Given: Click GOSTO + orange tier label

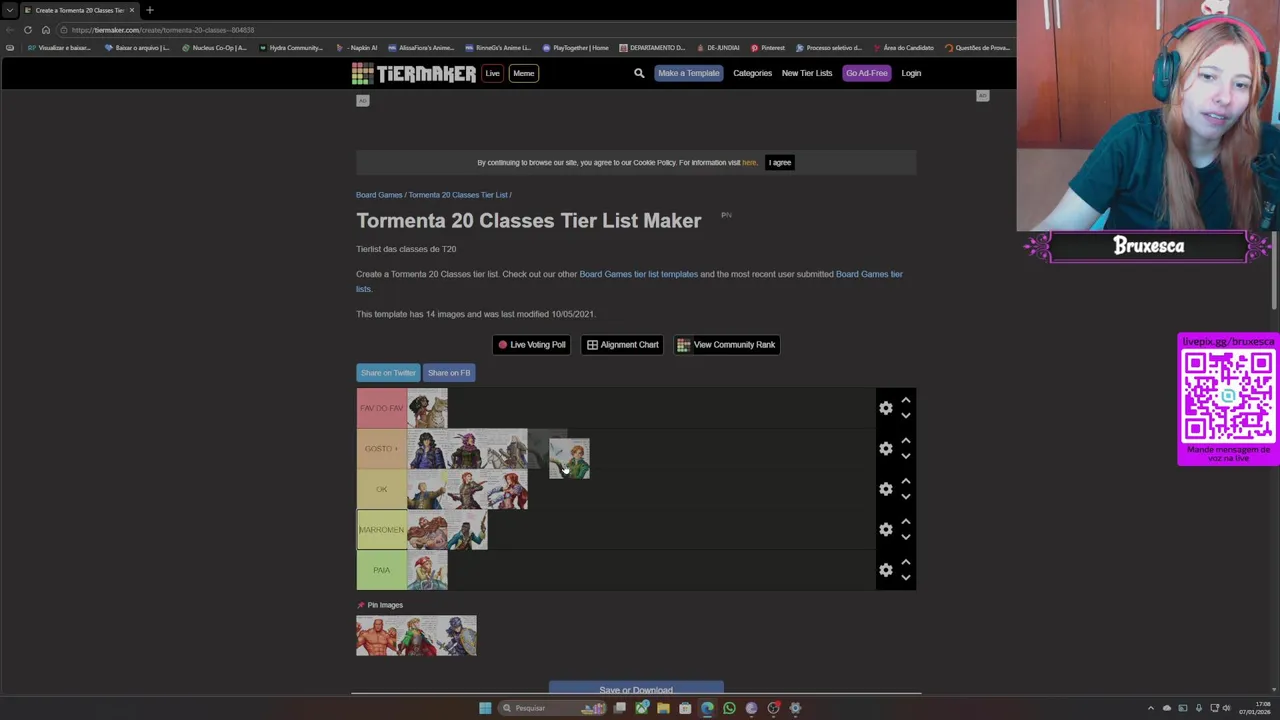Looking at the screenshot, I should tap(381, 449).
